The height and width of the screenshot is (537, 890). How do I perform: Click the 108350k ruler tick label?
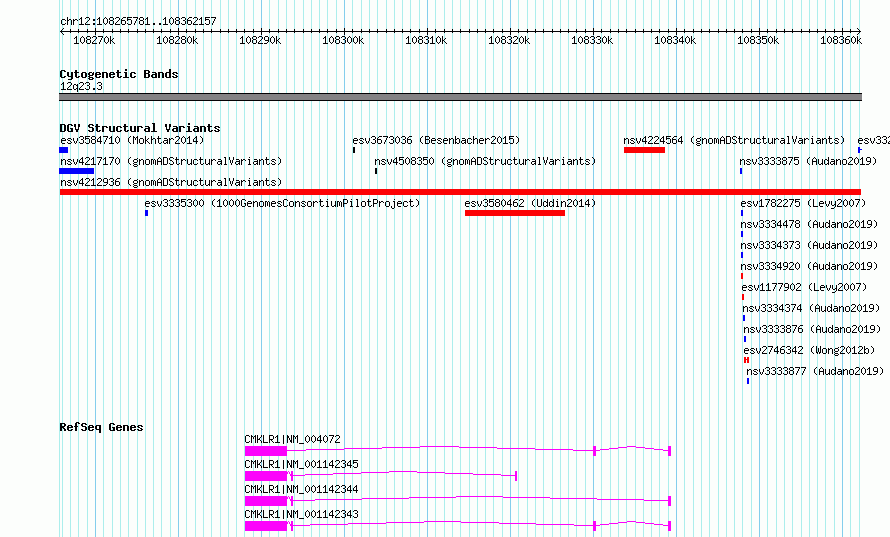tap(758, 40)
